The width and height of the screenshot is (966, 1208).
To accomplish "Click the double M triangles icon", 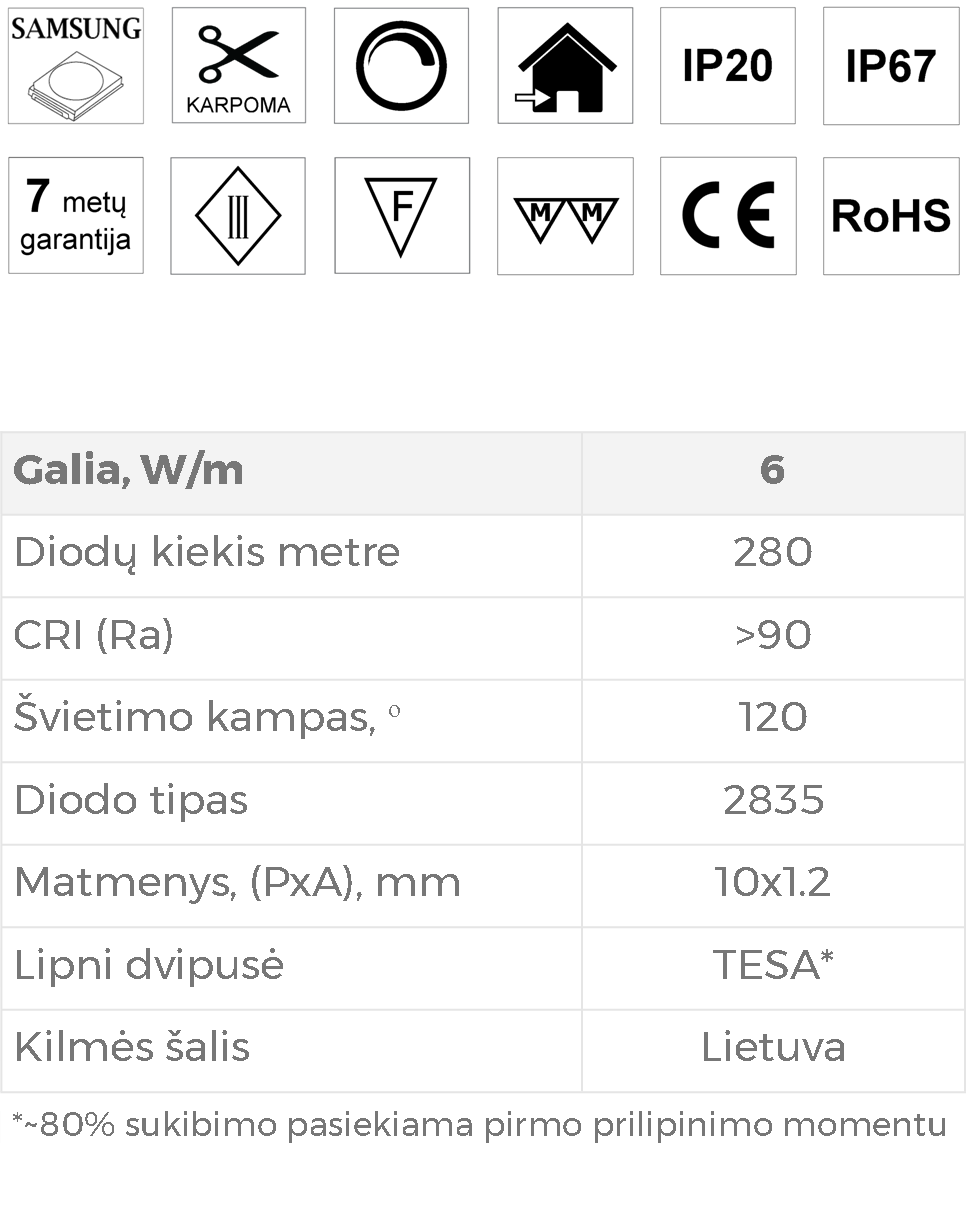I will point(565,215).
